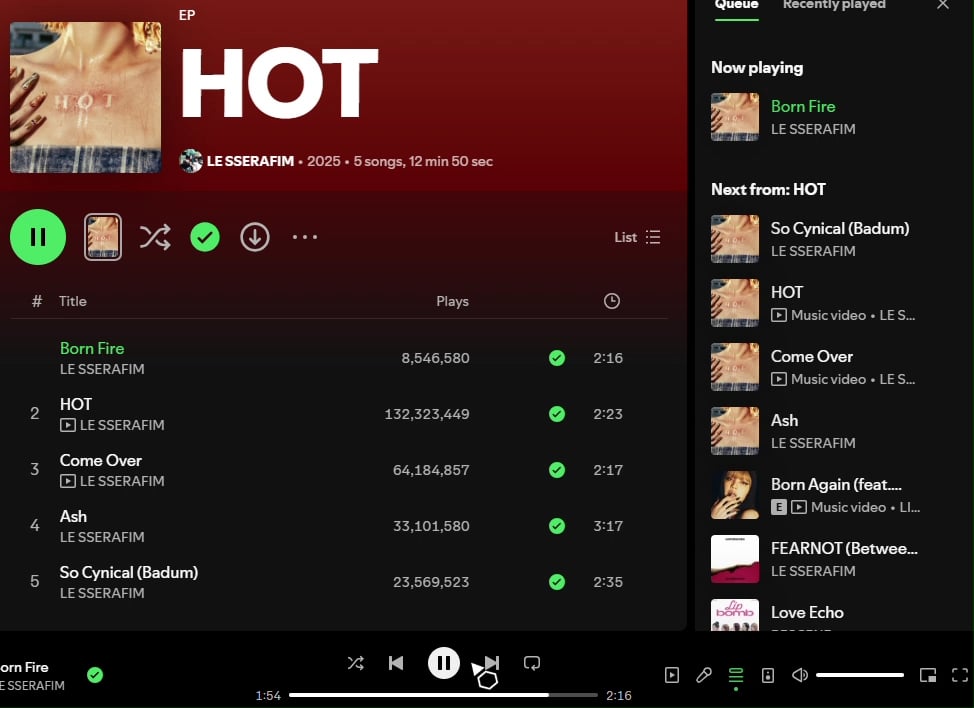Toggle repeat in the player bar
This screenshot has height=708, width=974.
point(532,663)
